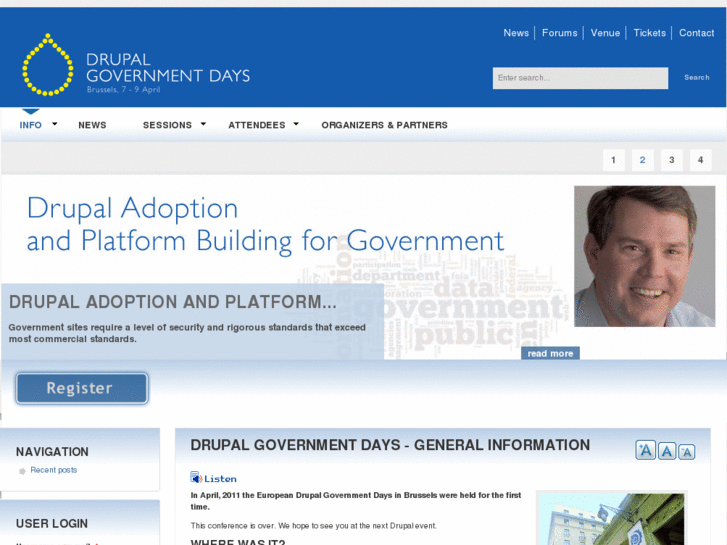Click the large Drupal Adoption banner title
Image resolution: width=727 pixels, height=545 pixels.
point(265,225)
